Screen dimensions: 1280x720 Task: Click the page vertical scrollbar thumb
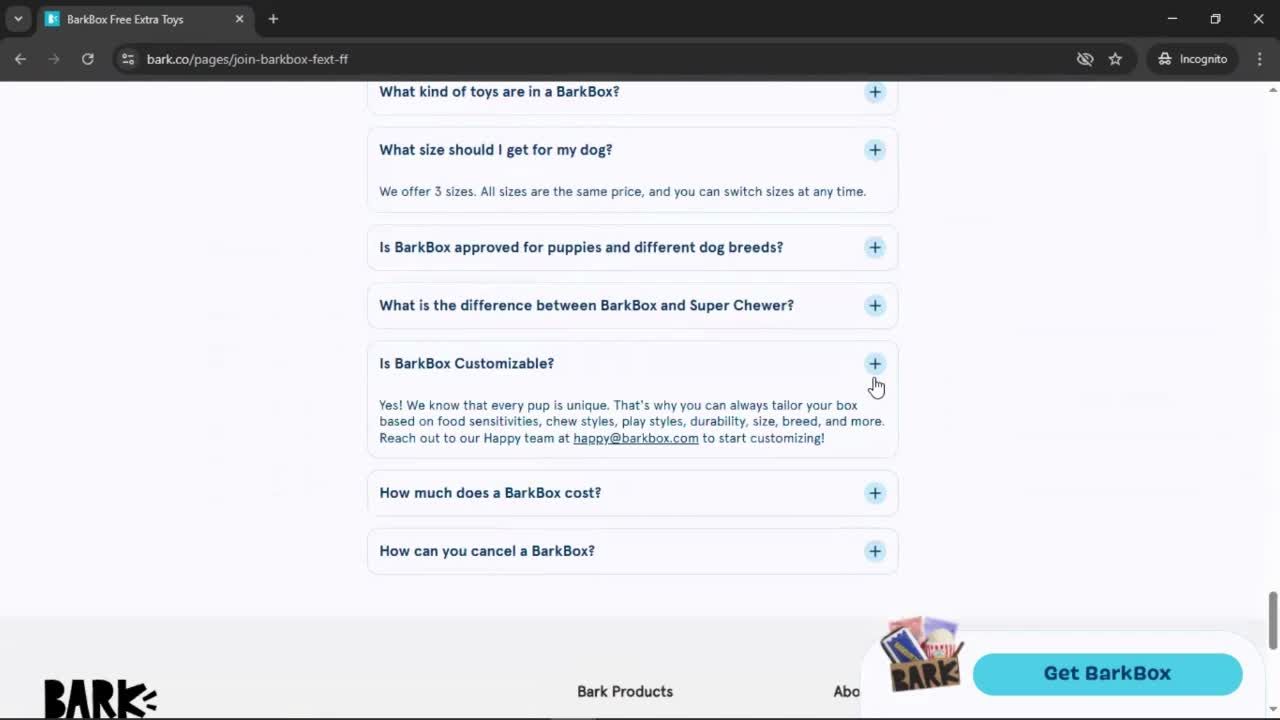point(1273,620)
